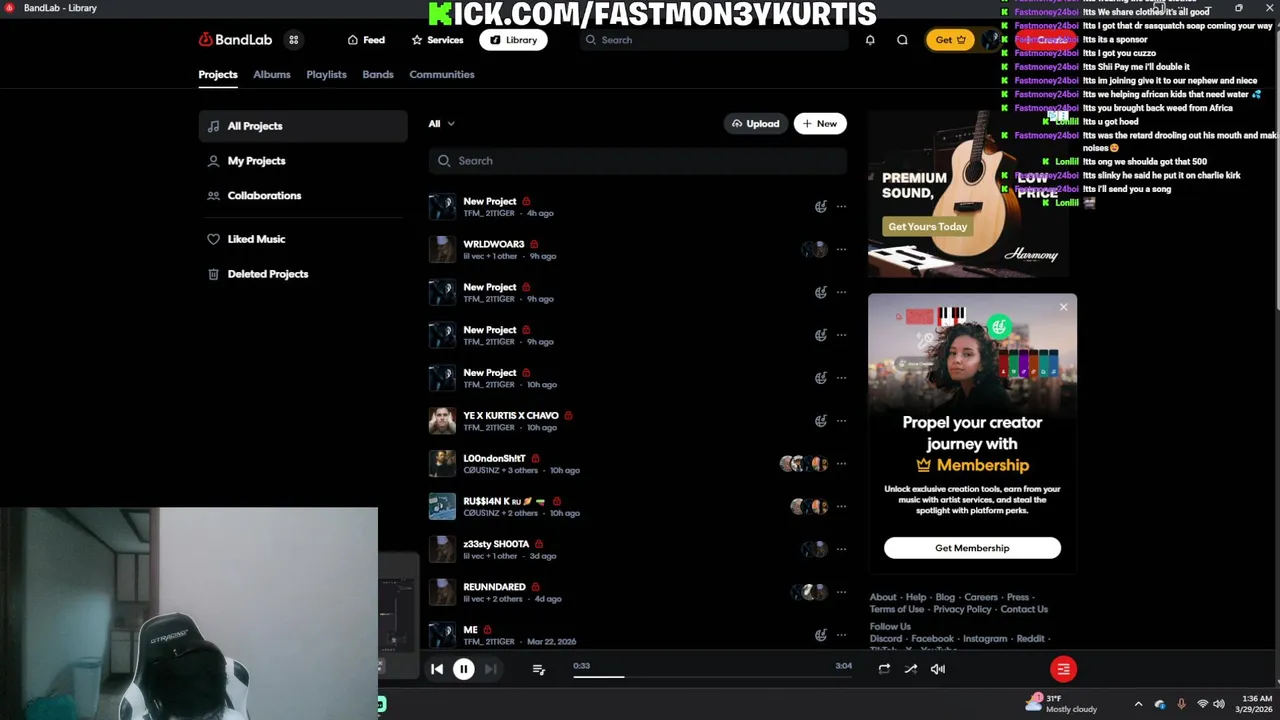Skip to next track in player
1280x720 pixels.
(490, 669)
